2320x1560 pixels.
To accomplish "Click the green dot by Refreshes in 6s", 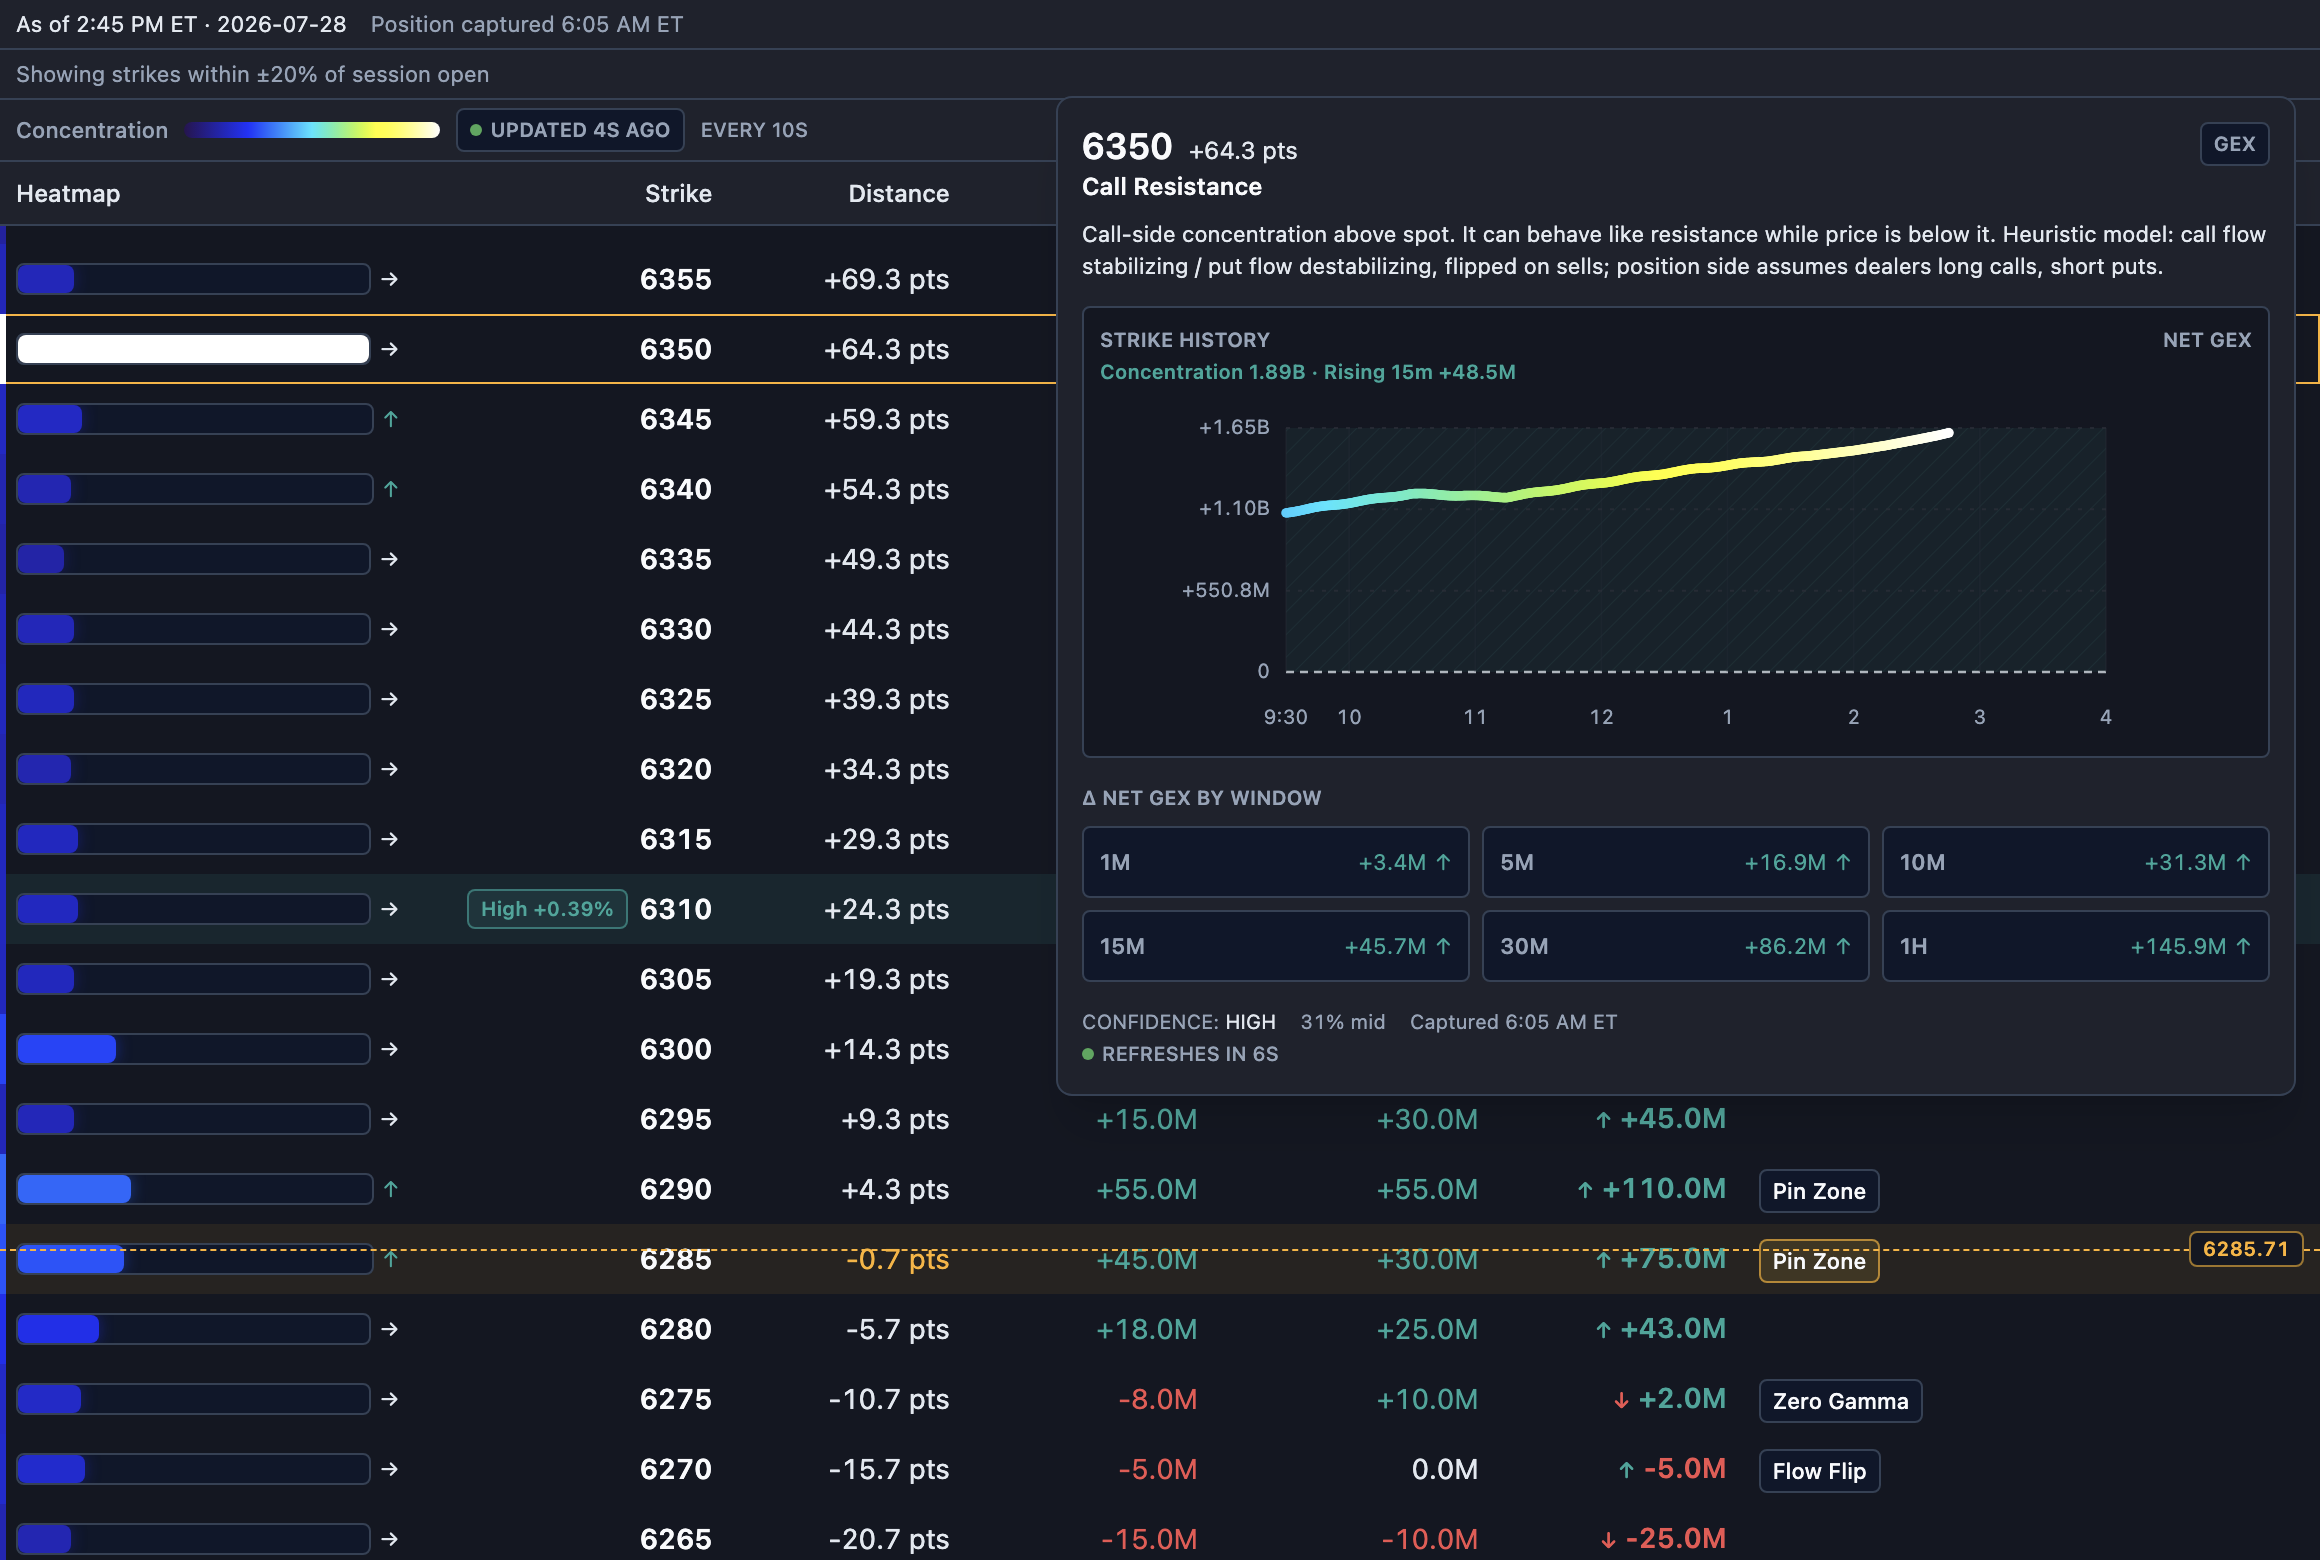I will point(1088,1054).
